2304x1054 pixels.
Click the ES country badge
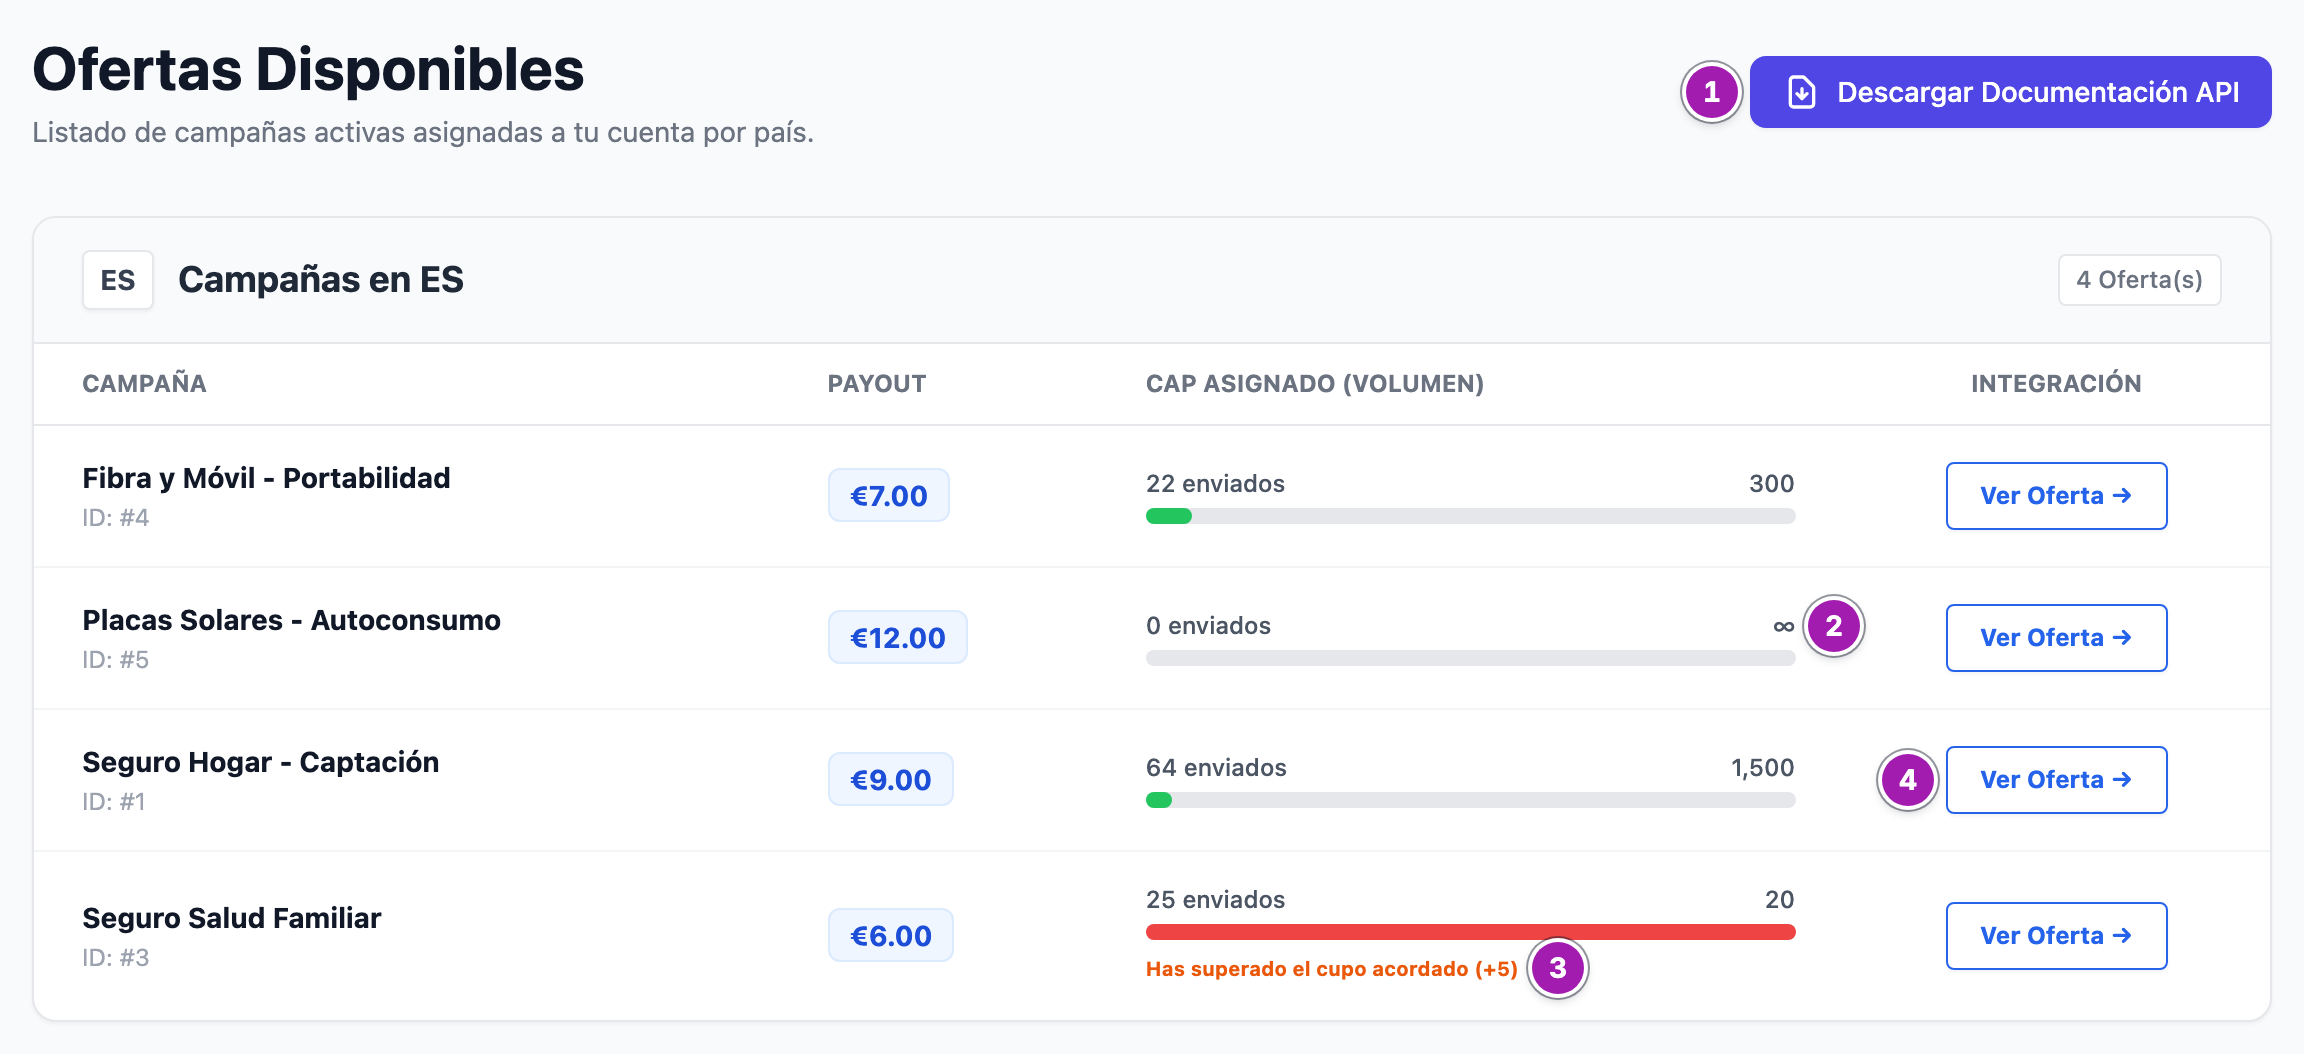point(118,280)
